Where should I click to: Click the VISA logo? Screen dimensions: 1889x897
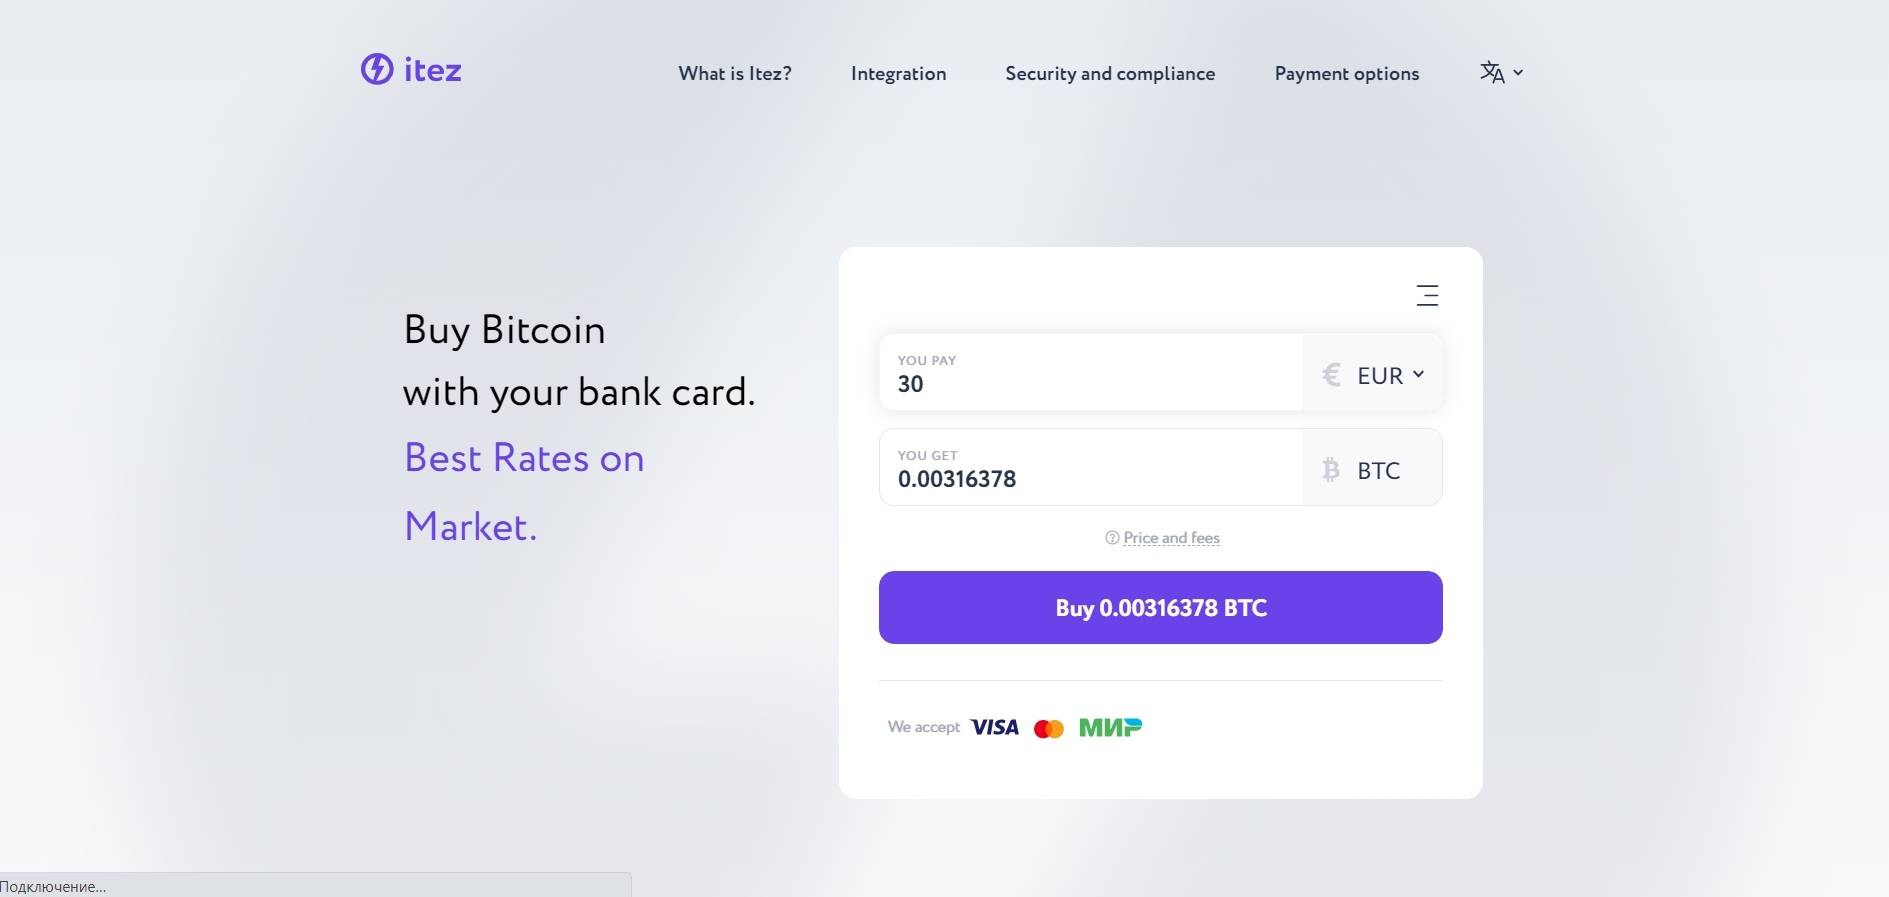tap(995, 727)
